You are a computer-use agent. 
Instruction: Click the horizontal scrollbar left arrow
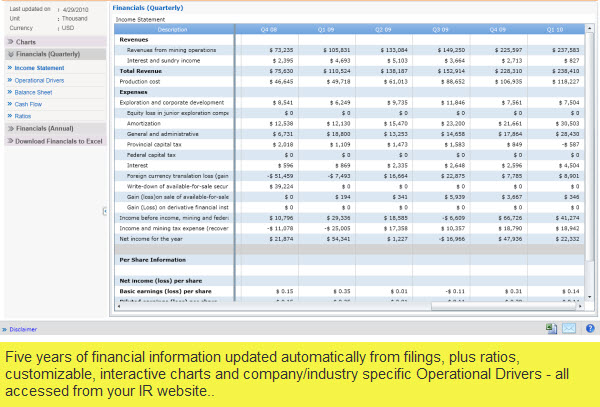tap(119, 306)
